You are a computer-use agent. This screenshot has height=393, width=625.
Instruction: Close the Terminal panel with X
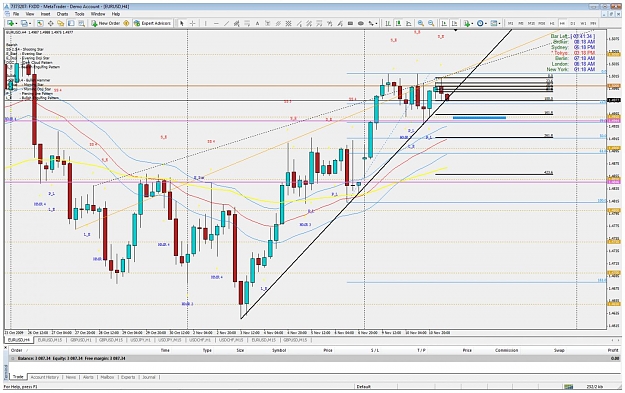click(x=6, y=347)
